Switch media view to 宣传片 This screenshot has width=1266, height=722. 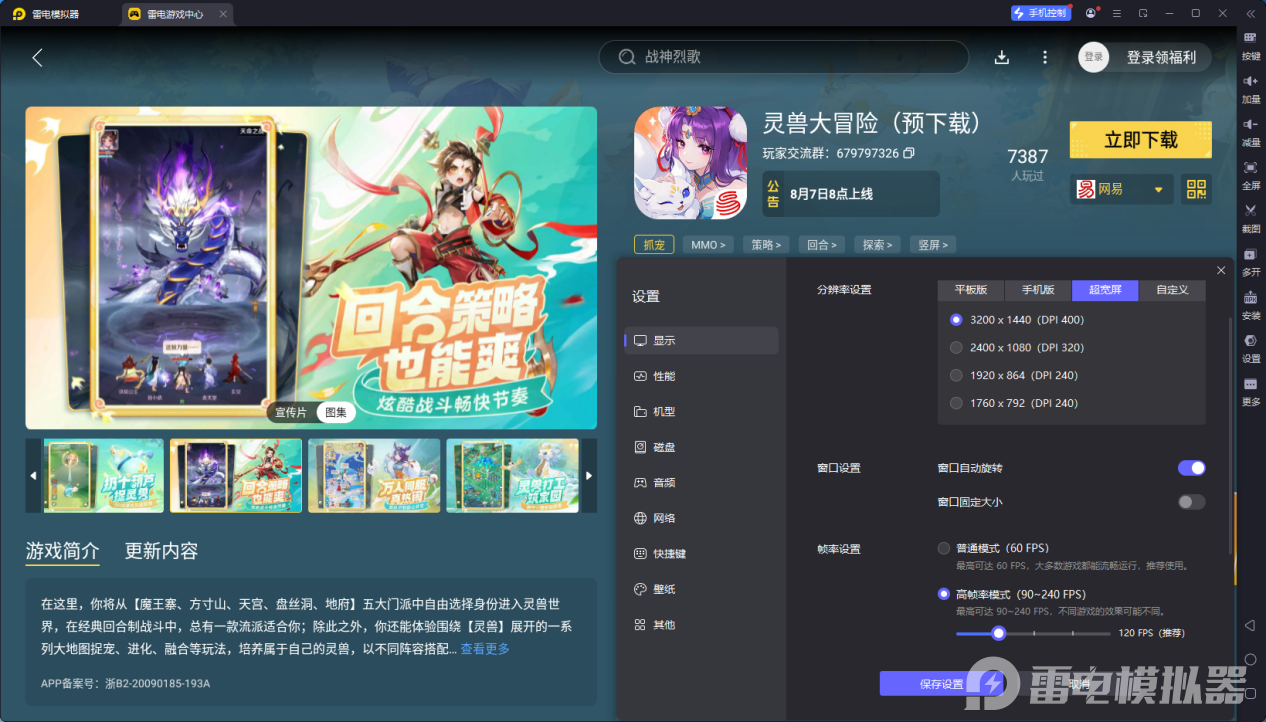(x=291, y=412)
